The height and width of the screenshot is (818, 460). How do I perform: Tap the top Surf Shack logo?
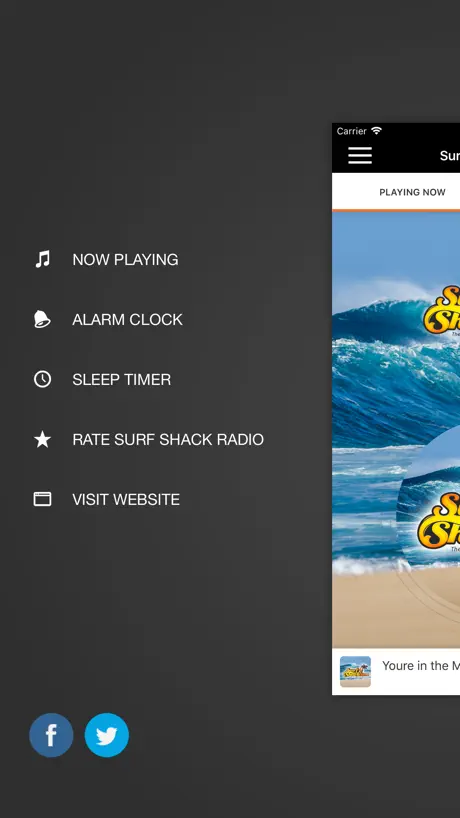coord(442,311)
